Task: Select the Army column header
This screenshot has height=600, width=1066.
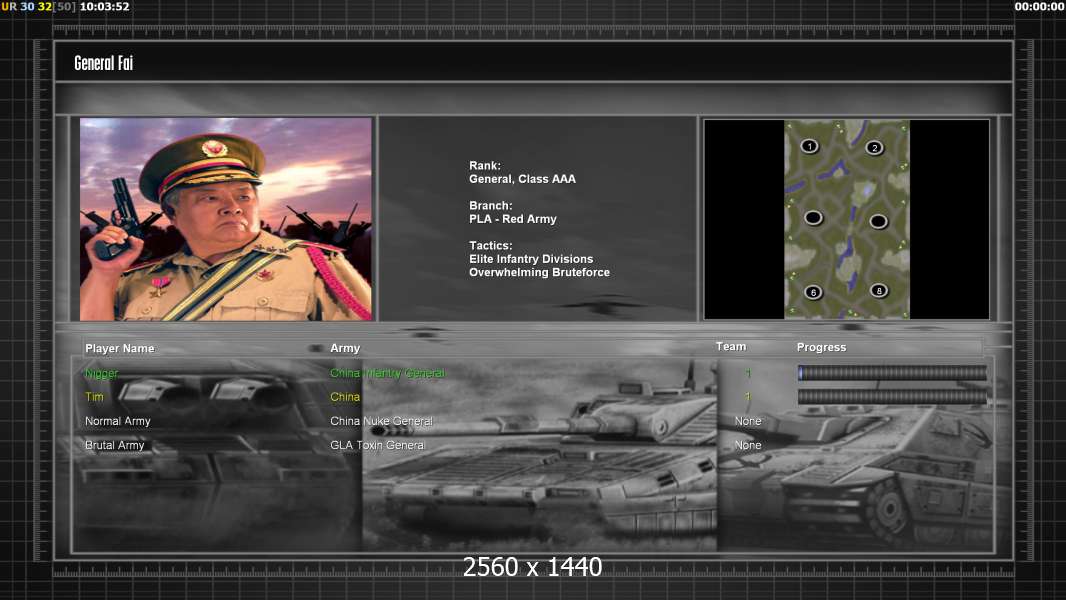Action: click(x=345, y=348)
